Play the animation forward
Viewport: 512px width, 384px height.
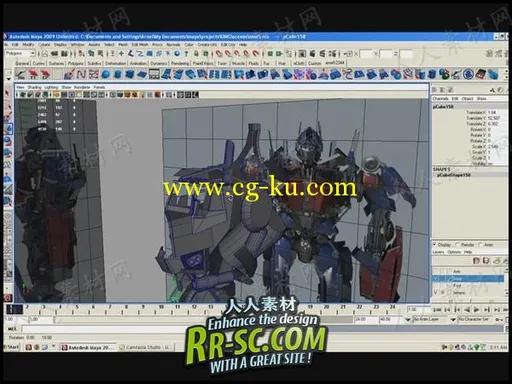[476, 310]
